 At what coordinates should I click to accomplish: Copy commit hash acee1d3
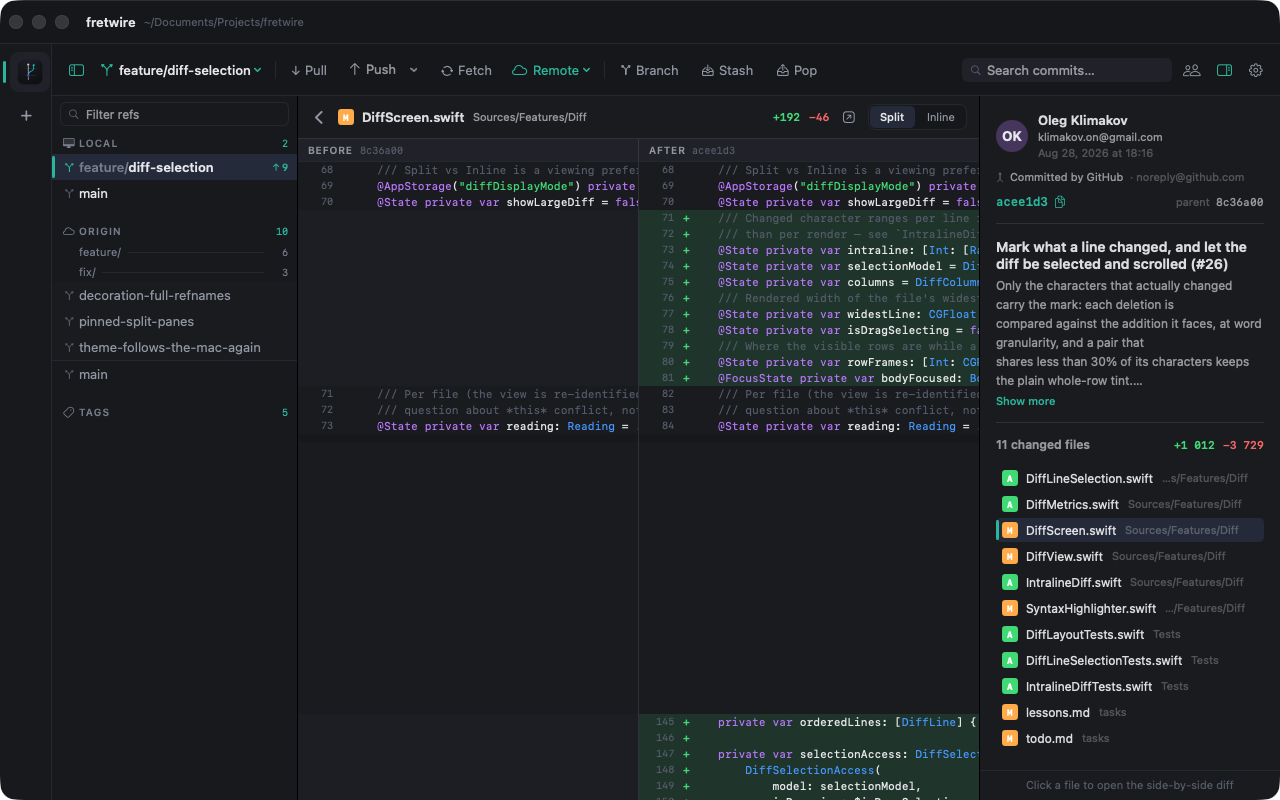[x=1060, y=202]
